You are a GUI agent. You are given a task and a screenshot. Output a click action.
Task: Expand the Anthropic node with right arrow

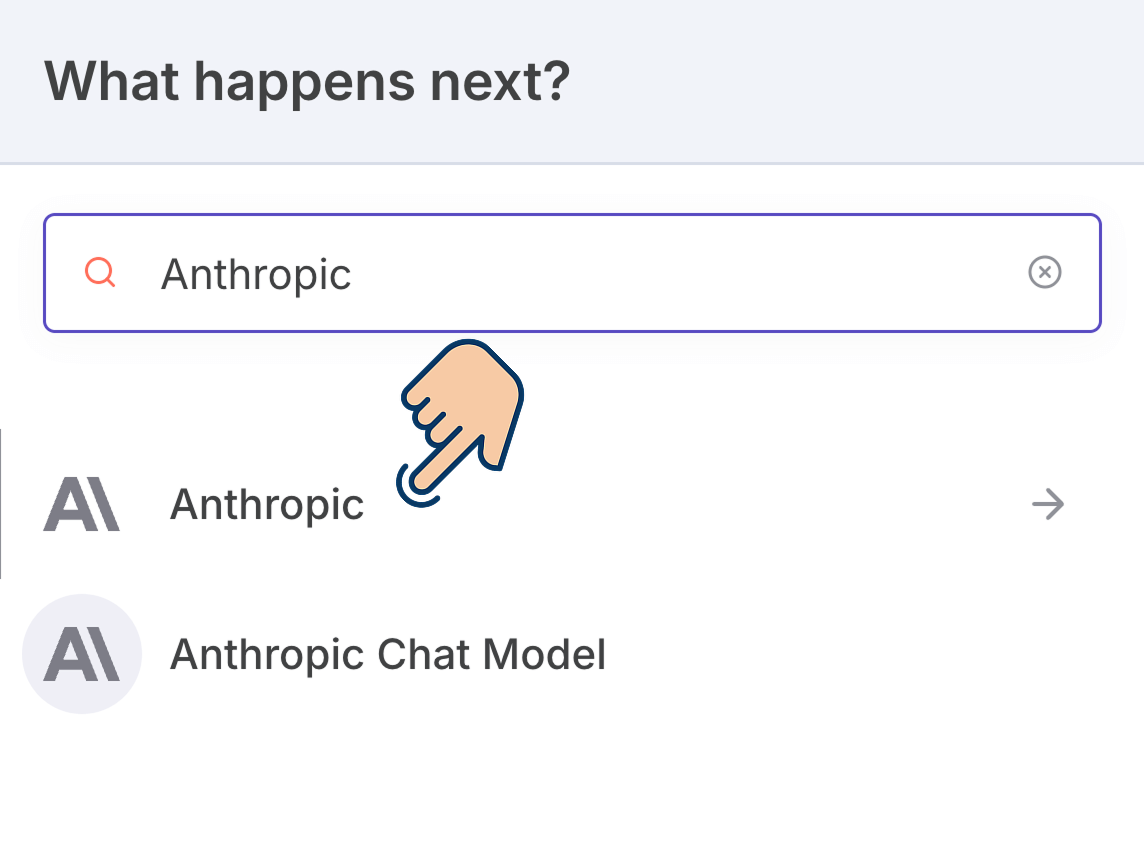pos(1047,505)
